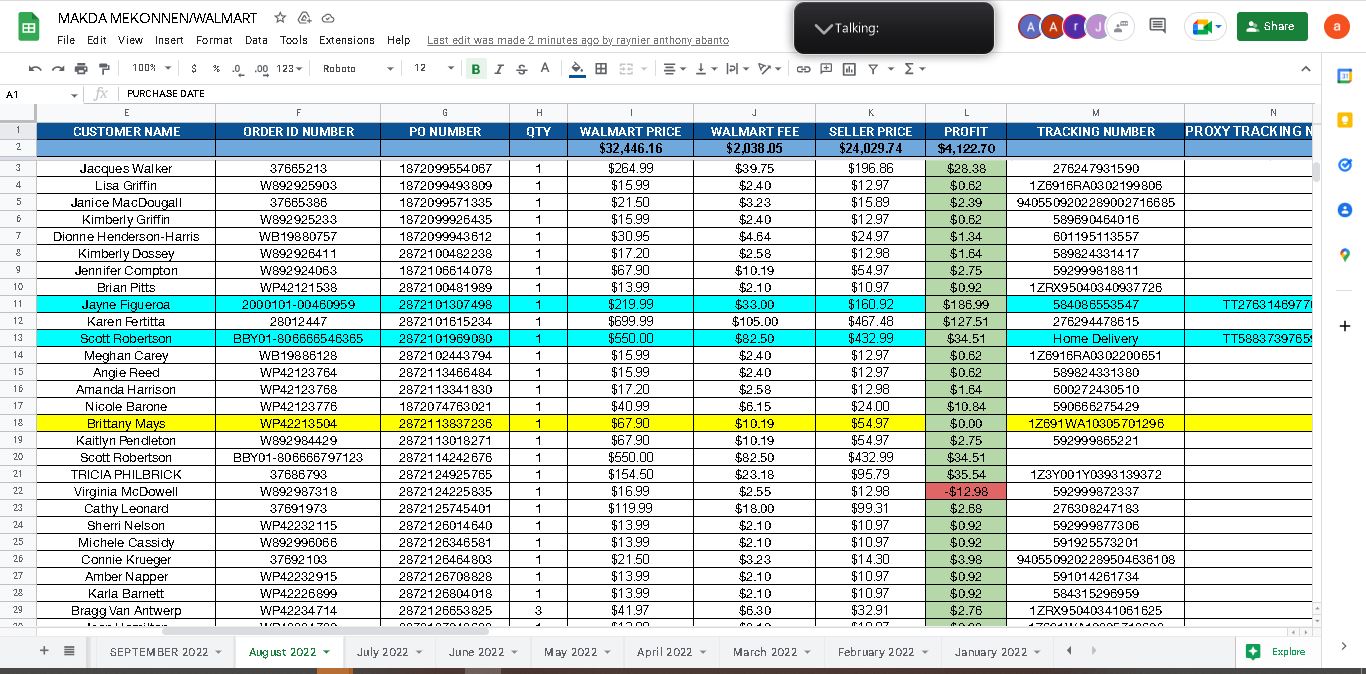
Task: Hide side panel chevron at bottom right
Action: pyautogui.click(x=1345, y=646)
